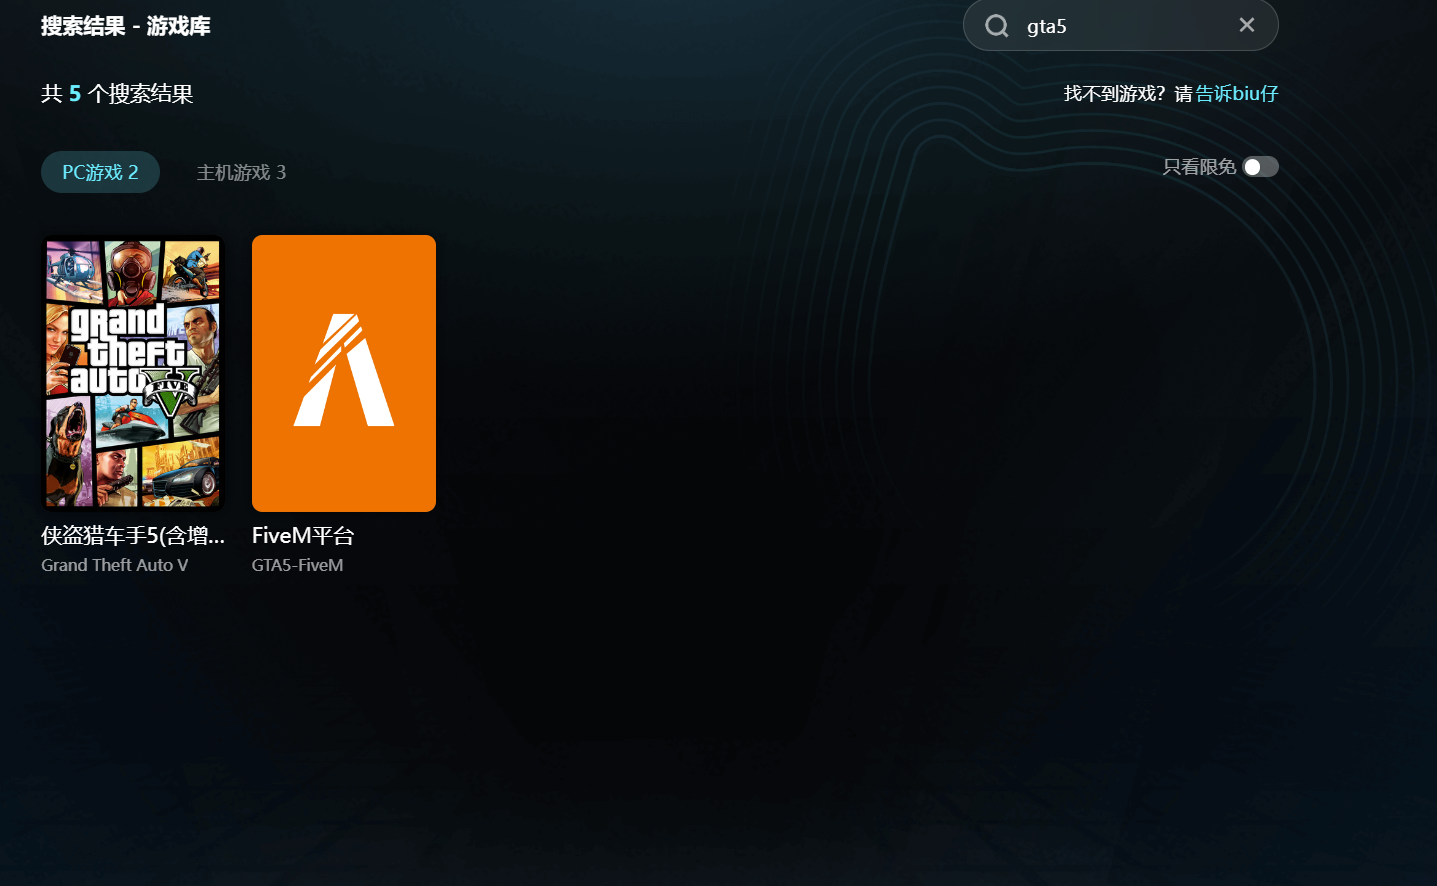Select the FiveM平台 title
The height and width of the screenshot is (886, 1437).
click(303, 535)
